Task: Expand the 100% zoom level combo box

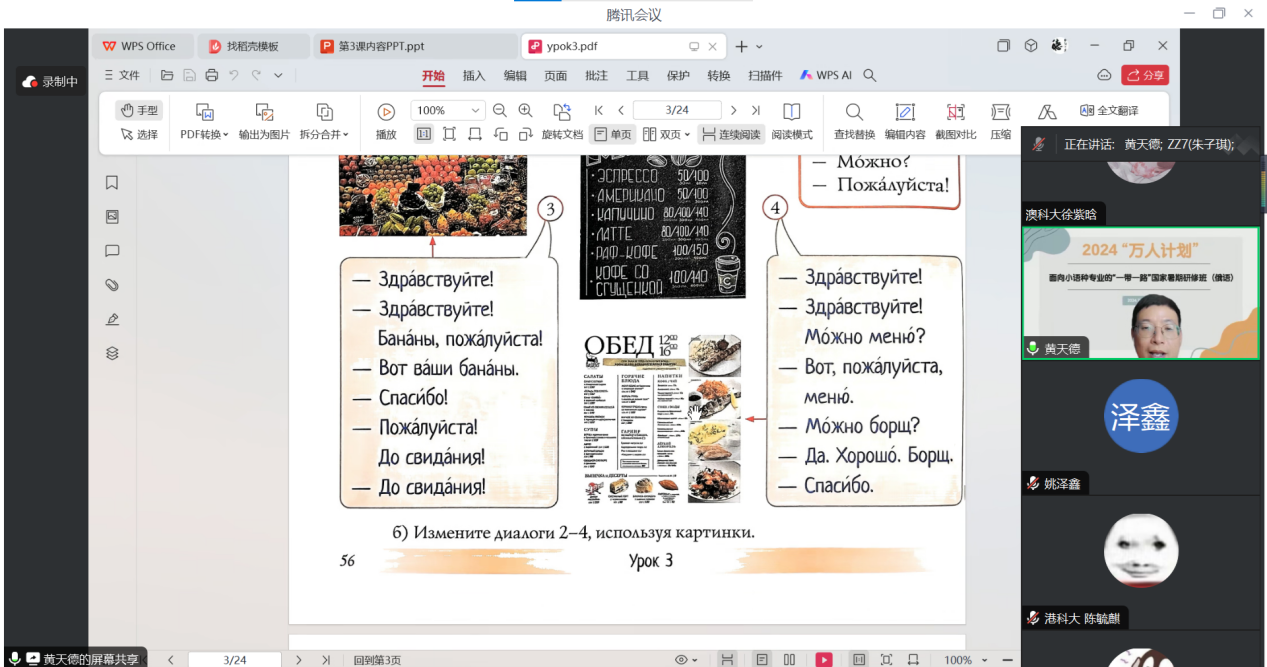Action: pos(475,110)
